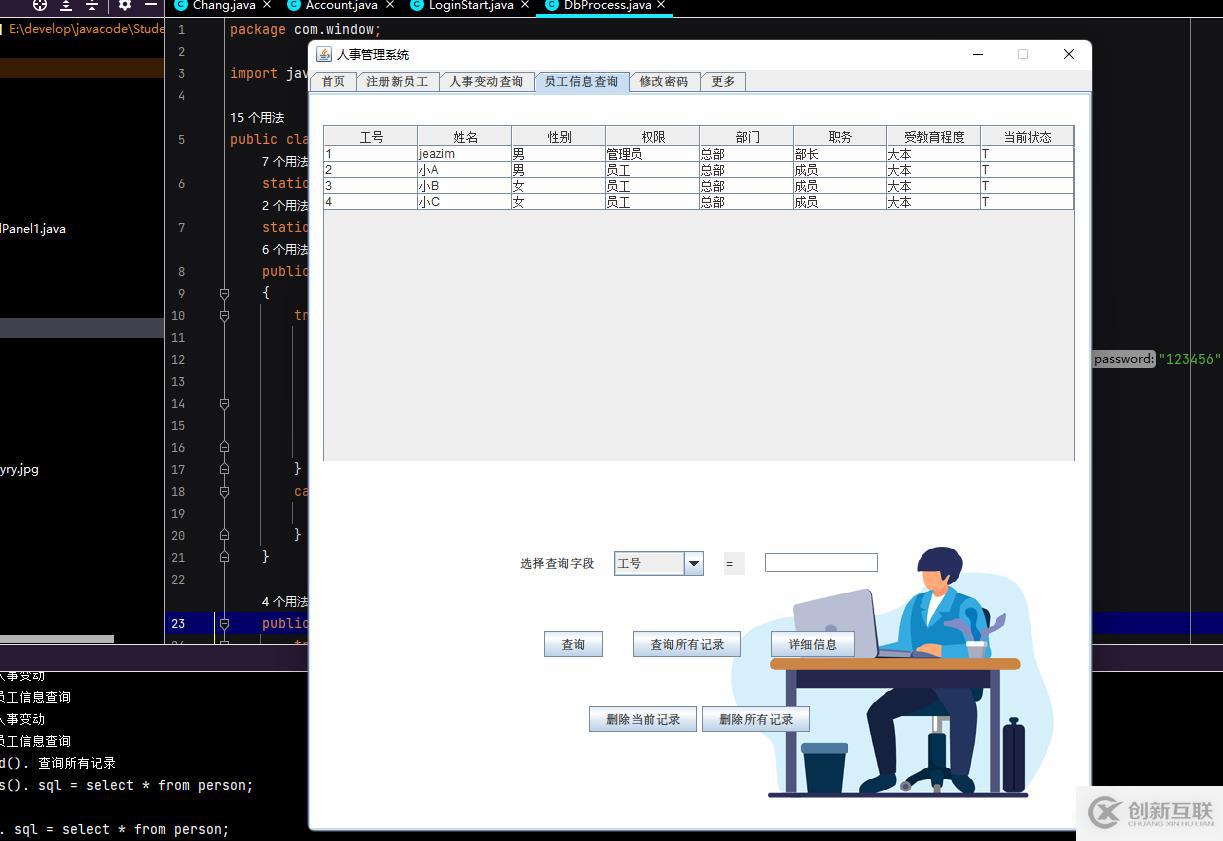This screenshot has height=841, width=1223.
Task: Click the 详细信息 button
Action: point(812,645)
